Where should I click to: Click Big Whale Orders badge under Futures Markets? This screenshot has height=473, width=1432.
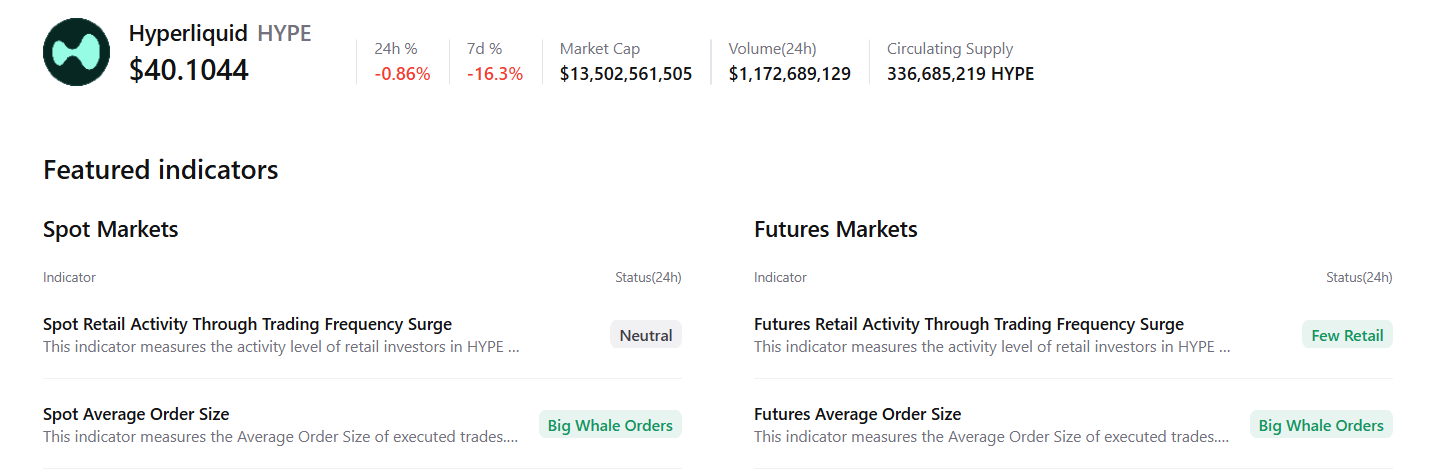point(1321,425)
